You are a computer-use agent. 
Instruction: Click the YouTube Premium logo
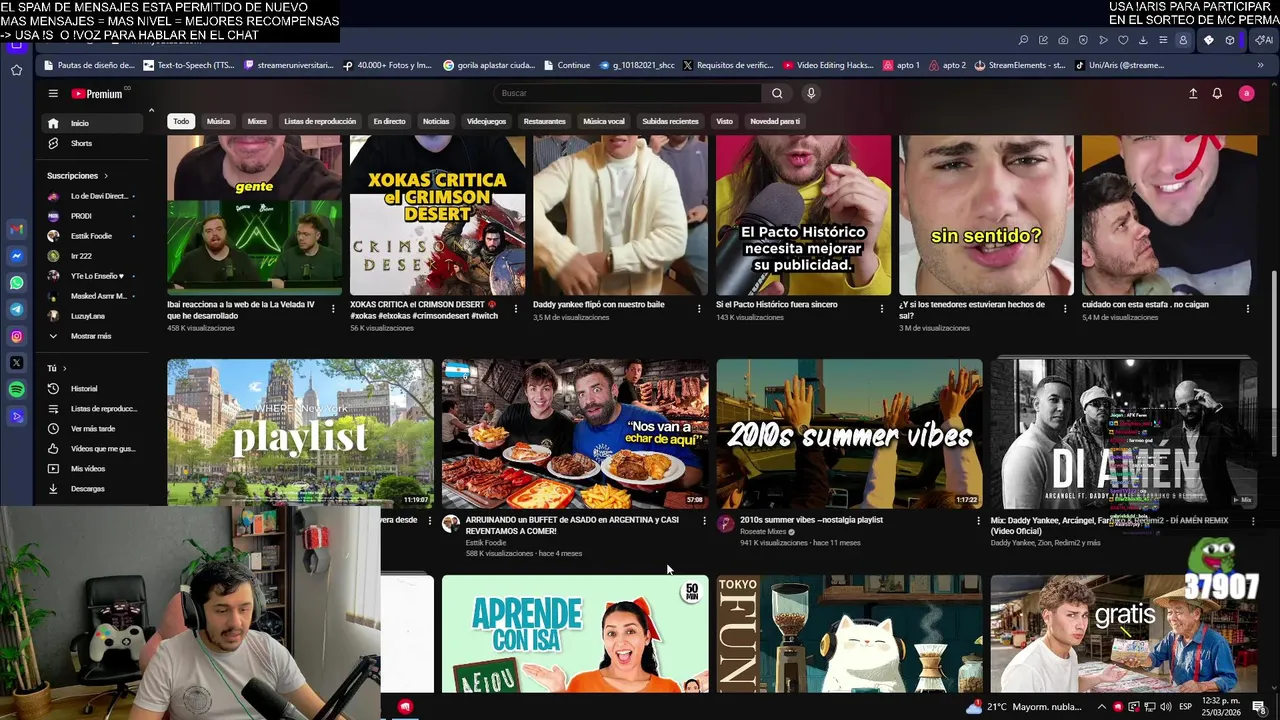coord(97,94)
